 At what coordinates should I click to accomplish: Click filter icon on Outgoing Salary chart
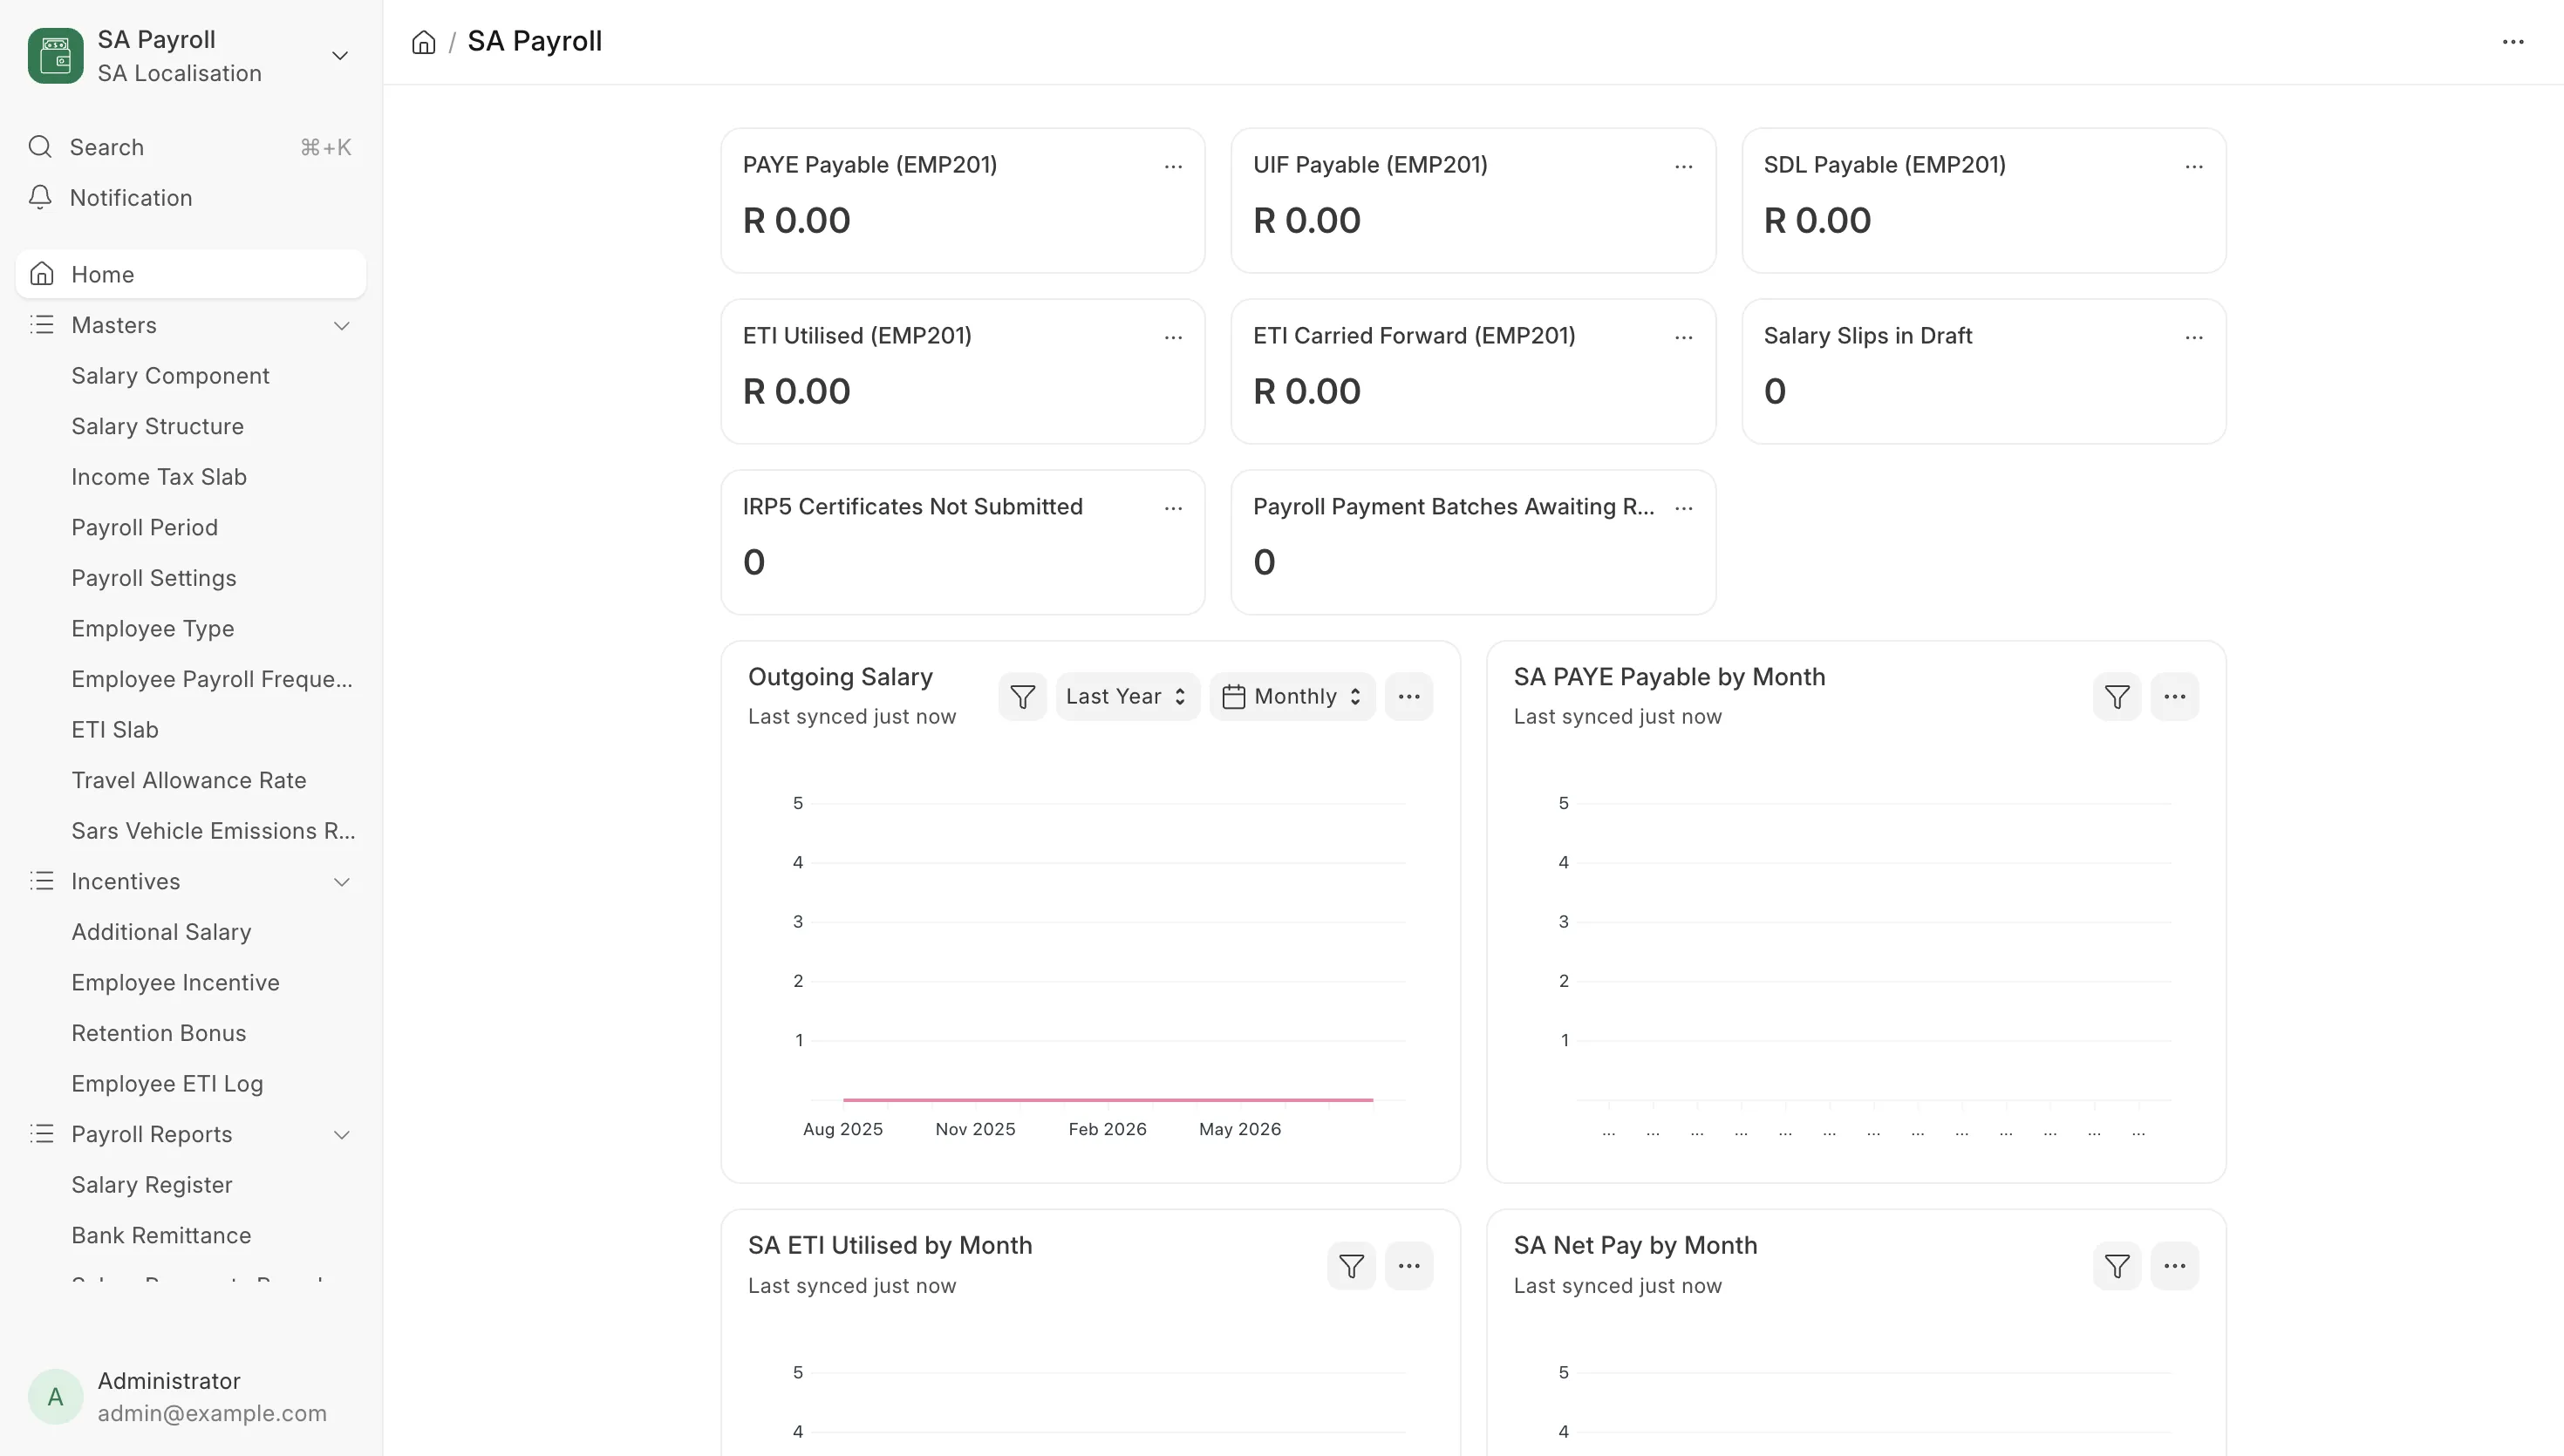click(x=1022, y=697)
